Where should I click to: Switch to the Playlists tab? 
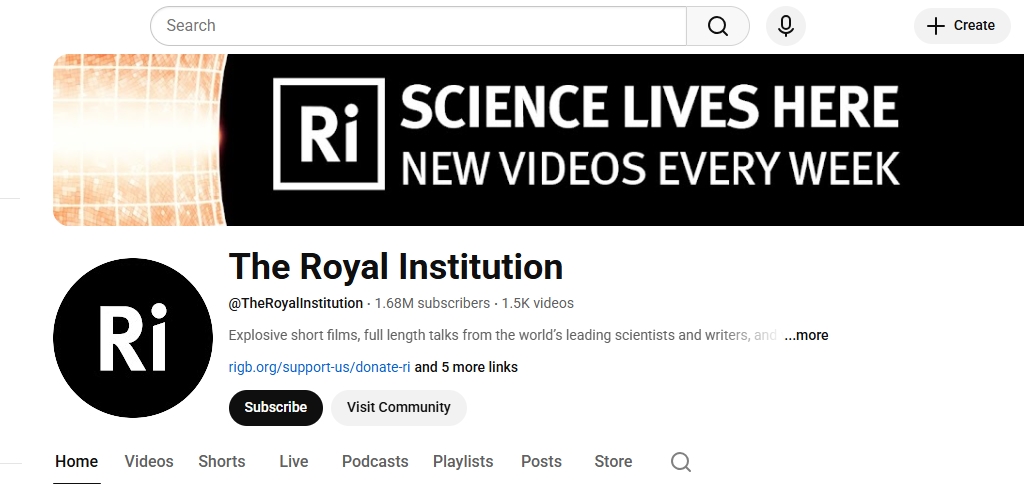(463, 462)
